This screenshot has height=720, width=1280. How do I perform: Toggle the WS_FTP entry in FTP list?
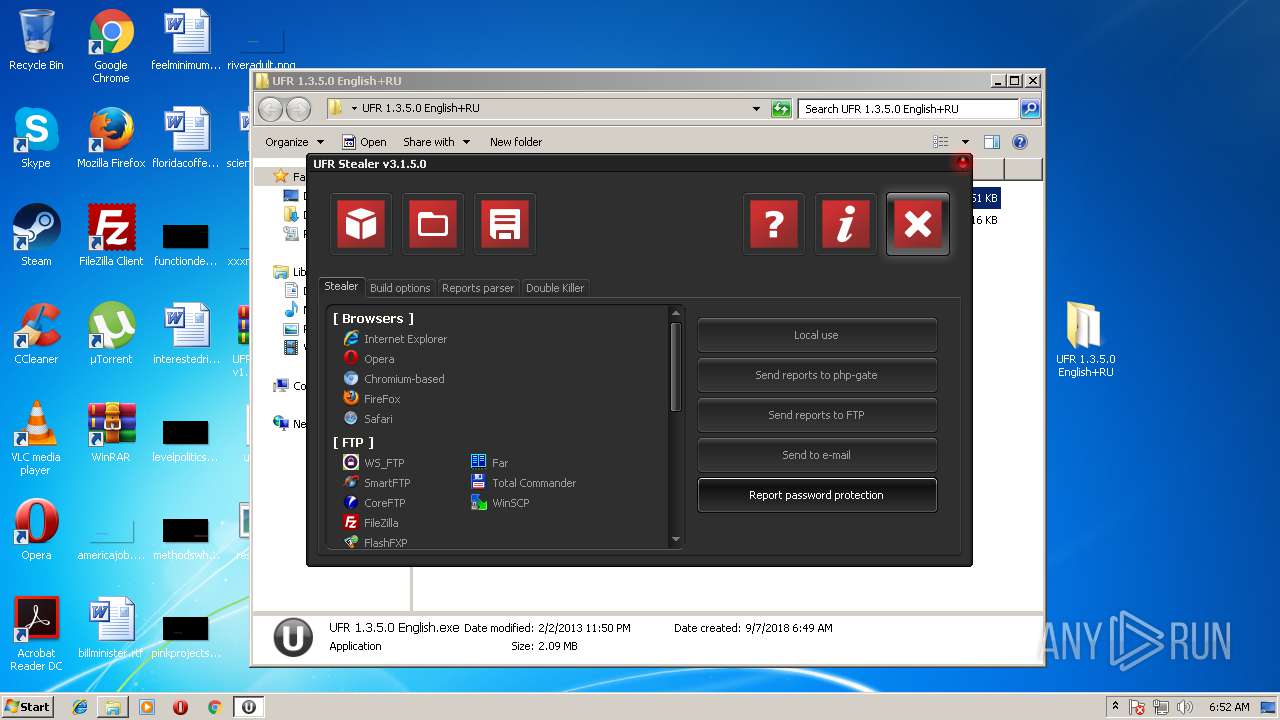tap(374, 463)
